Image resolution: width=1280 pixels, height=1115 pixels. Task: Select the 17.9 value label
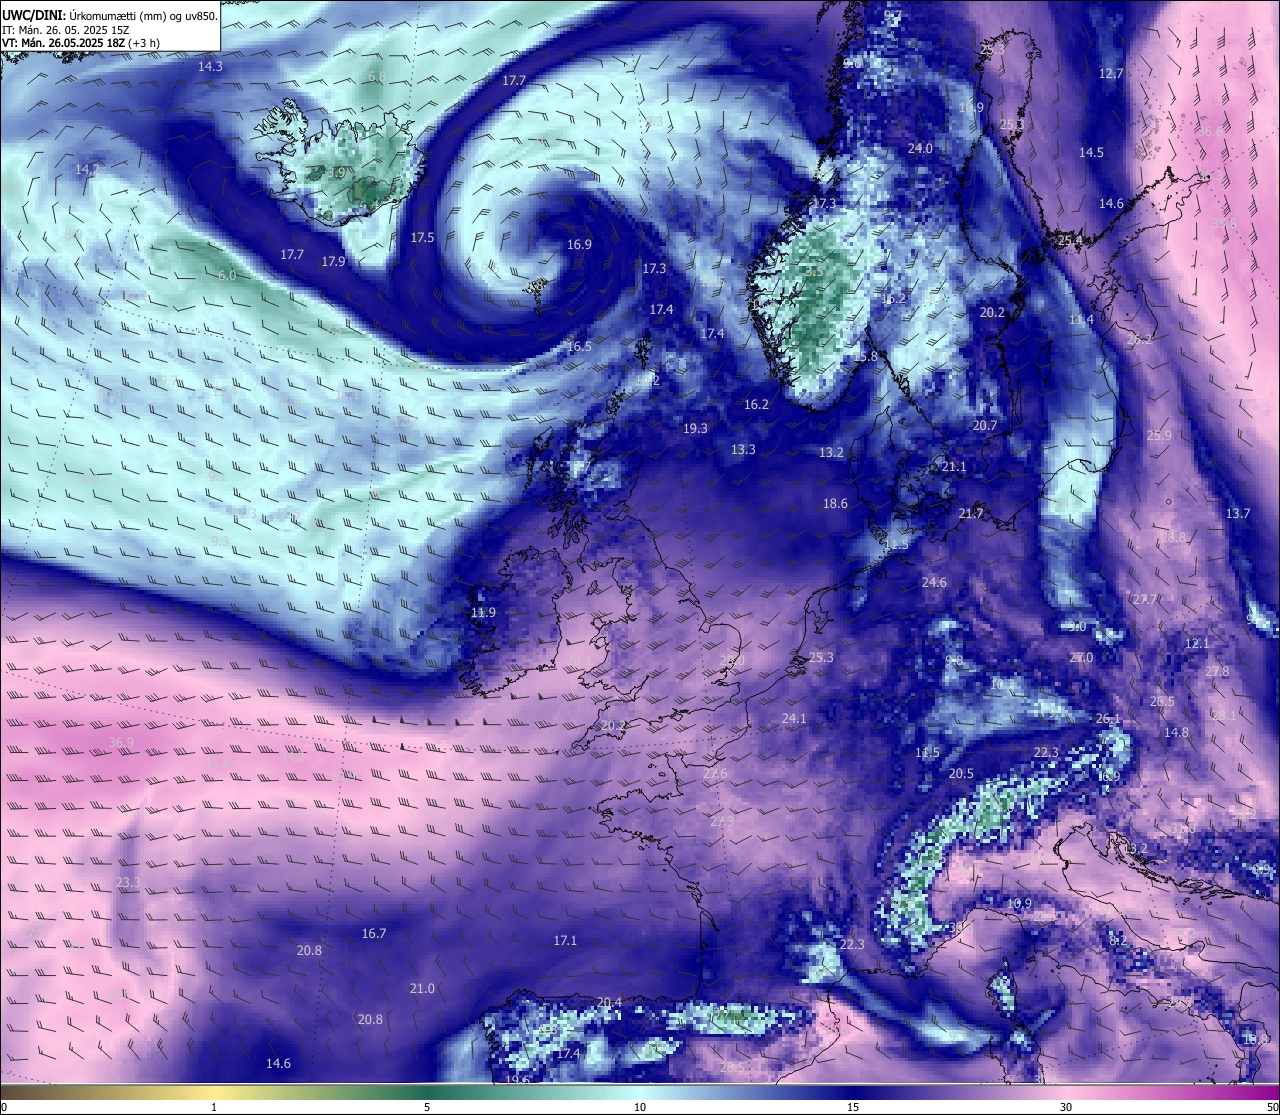[x=333, y=261]
